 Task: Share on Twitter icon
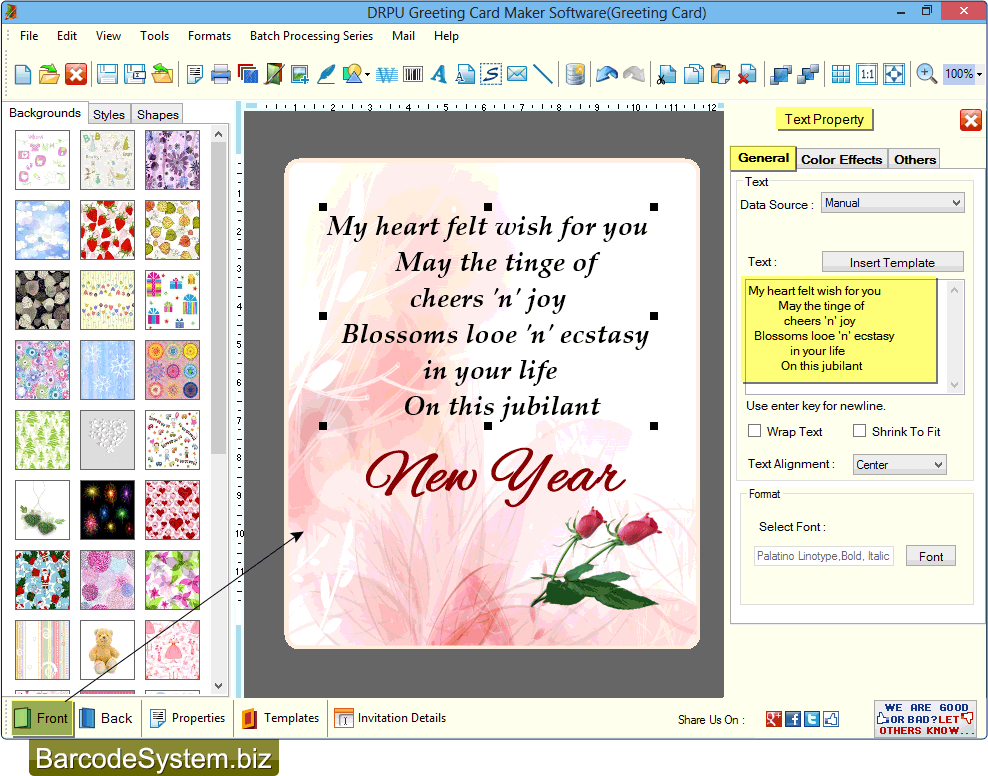point(812,719)
